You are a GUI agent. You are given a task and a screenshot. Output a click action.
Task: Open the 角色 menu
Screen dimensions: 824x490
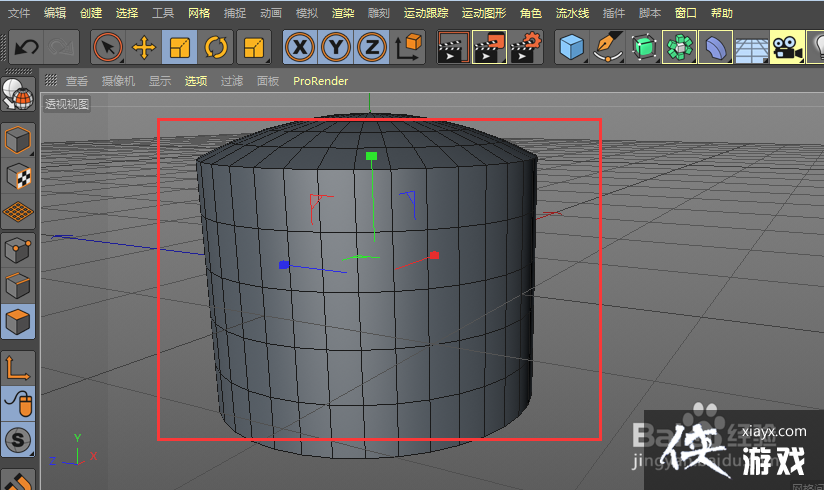pos(530,13)
